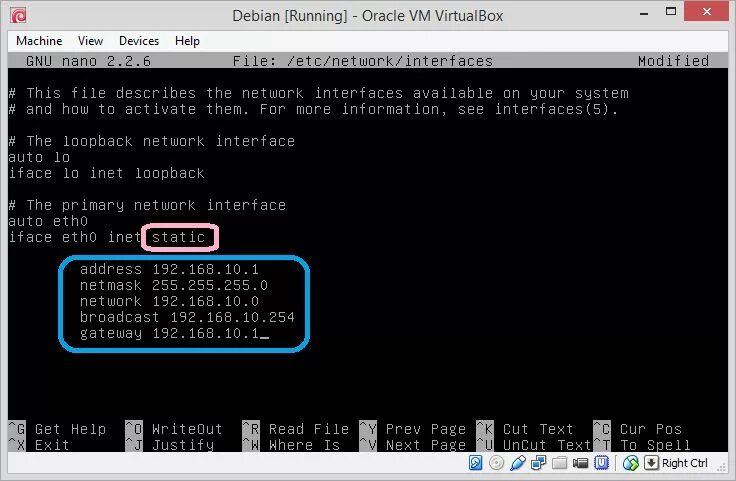Click the '^W Where Is' shortcut hint
The height and width of the screenshot is (481, 736).
point(291,445)
